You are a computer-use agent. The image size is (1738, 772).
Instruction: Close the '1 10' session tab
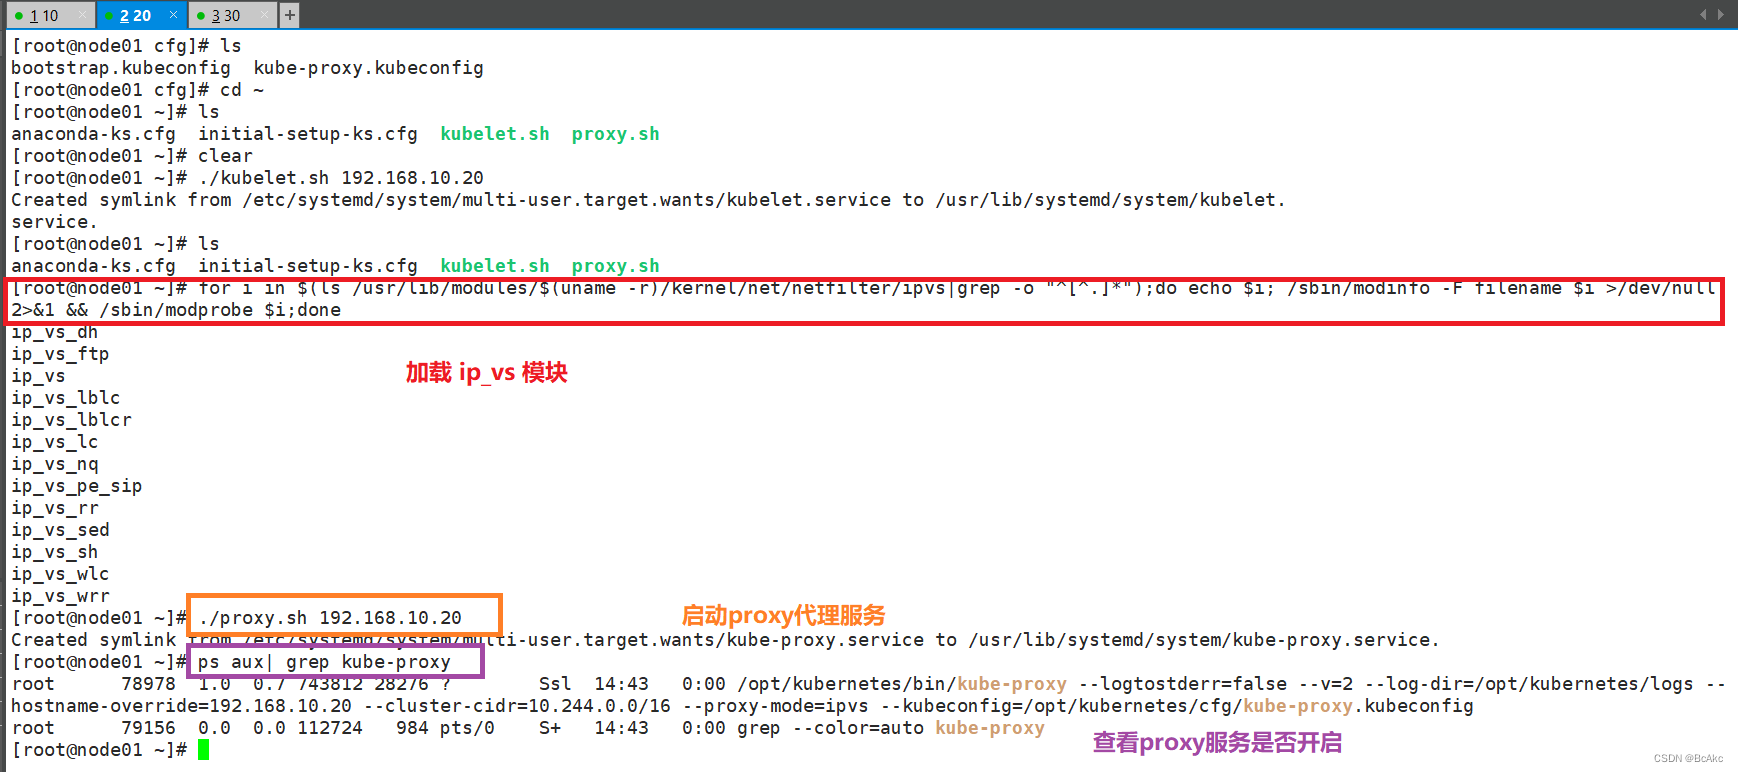tap(82, 15)
